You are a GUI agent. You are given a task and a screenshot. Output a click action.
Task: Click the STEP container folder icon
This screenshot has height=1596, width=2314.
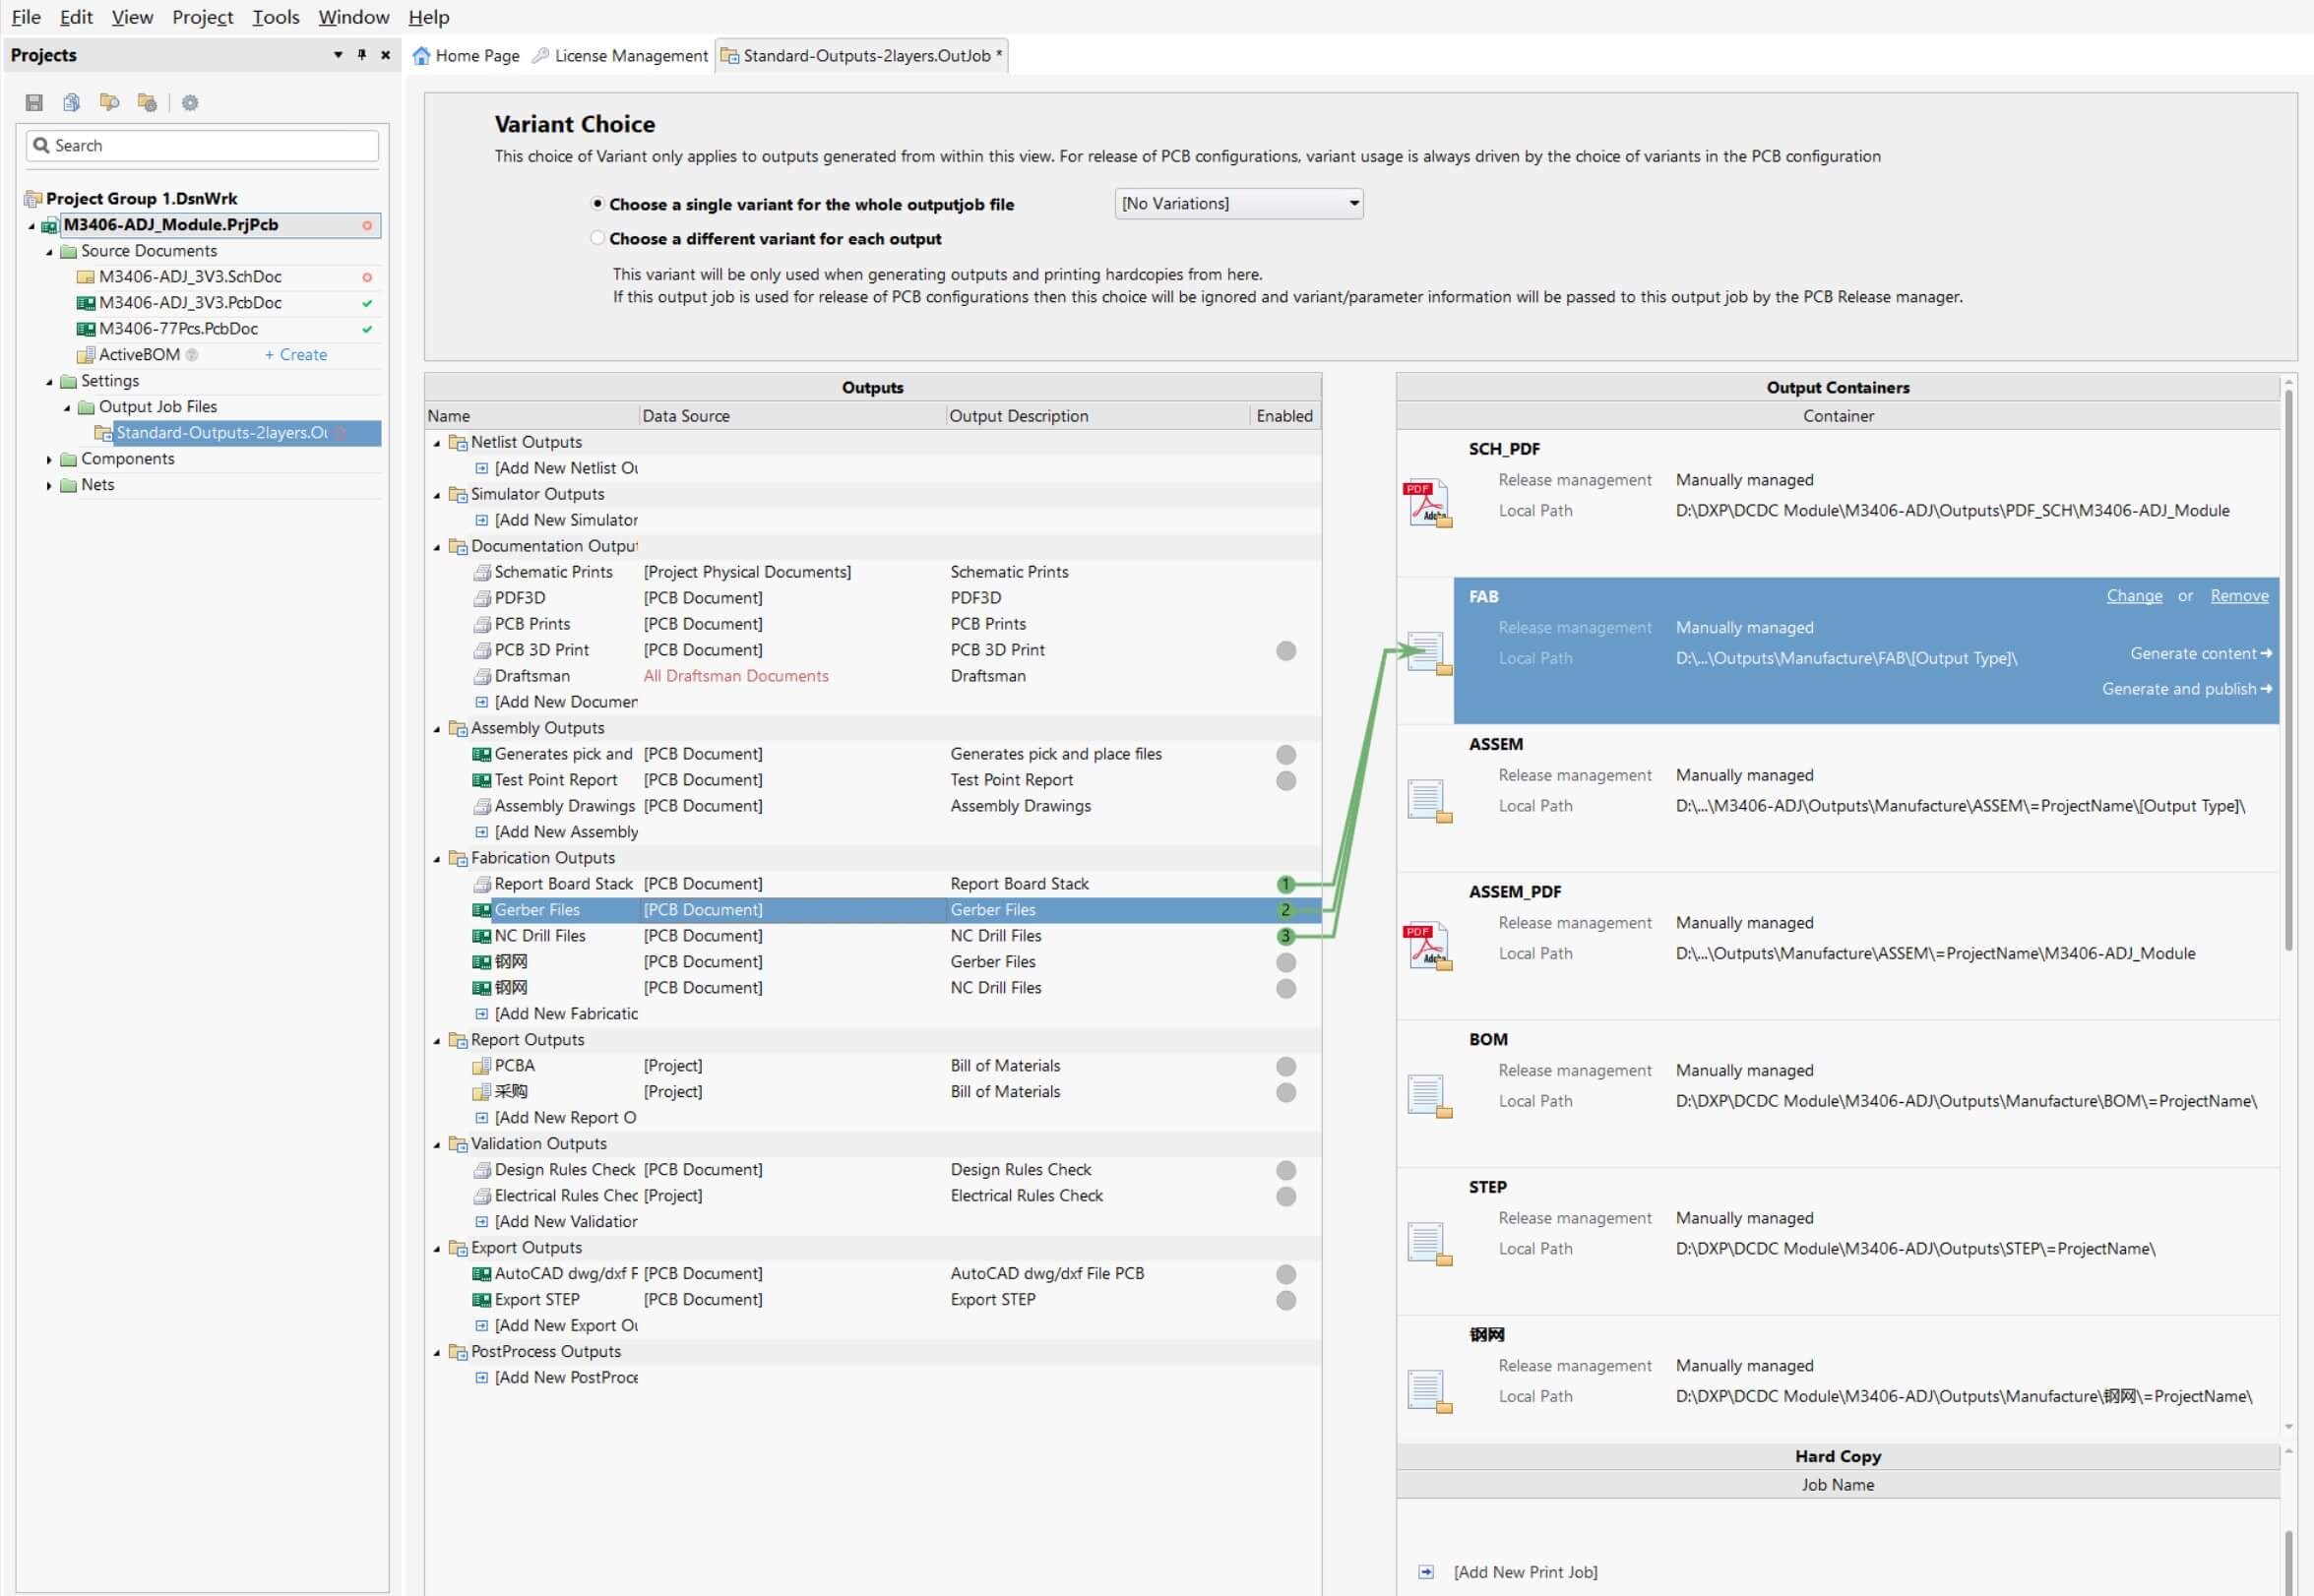pos(1427,1242)
